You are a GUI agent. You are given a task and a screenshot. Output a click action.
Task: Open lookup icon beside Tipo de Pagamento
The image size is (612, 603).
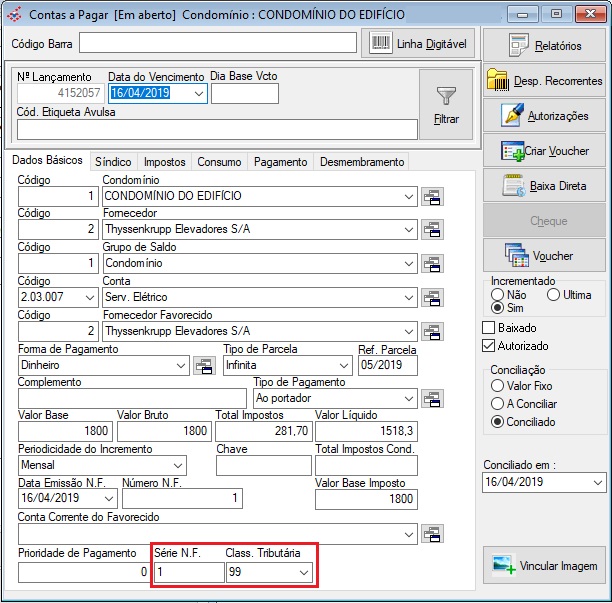point(432,398)
